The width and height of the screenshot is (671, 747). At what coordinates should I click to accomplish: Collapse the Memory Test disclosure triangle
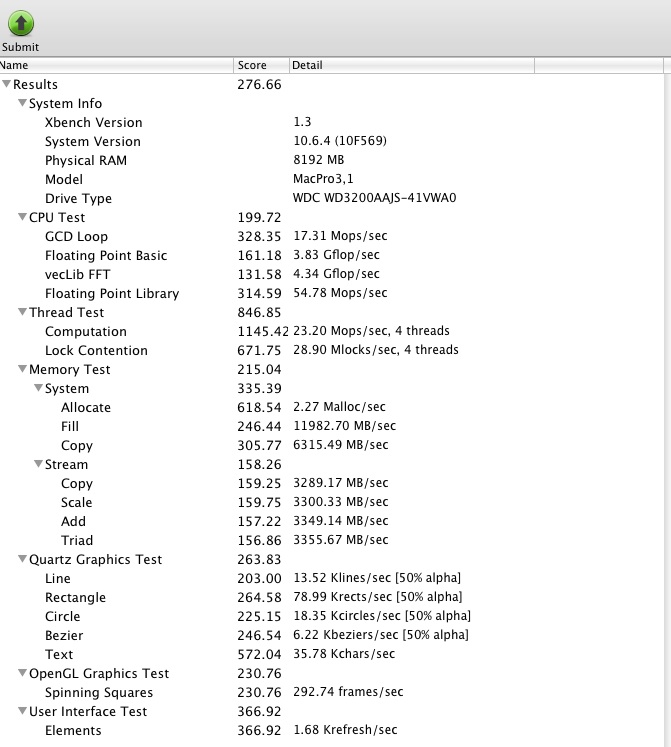point(22,369)
